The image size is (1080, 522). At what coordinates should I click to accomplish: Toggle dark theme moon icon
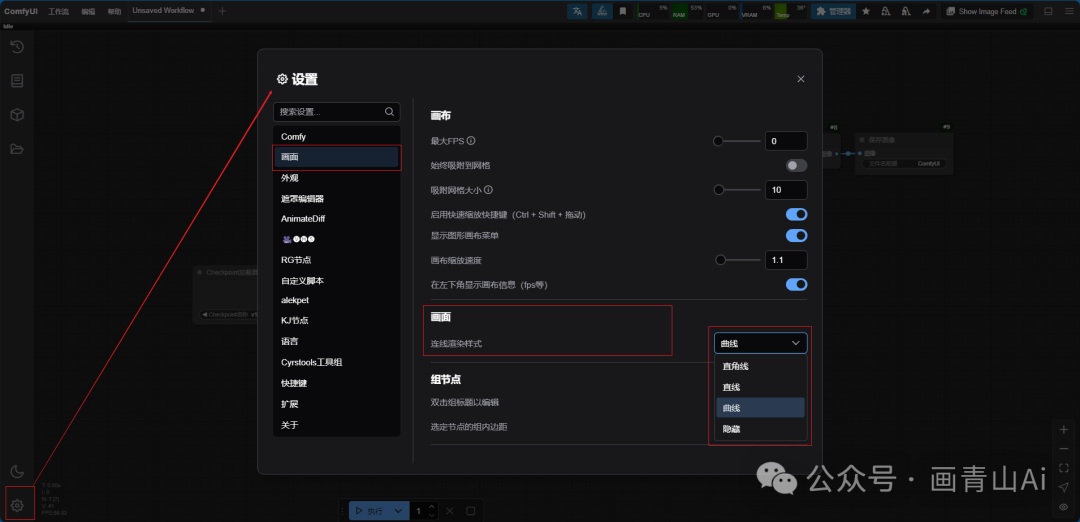click(17, 472)
